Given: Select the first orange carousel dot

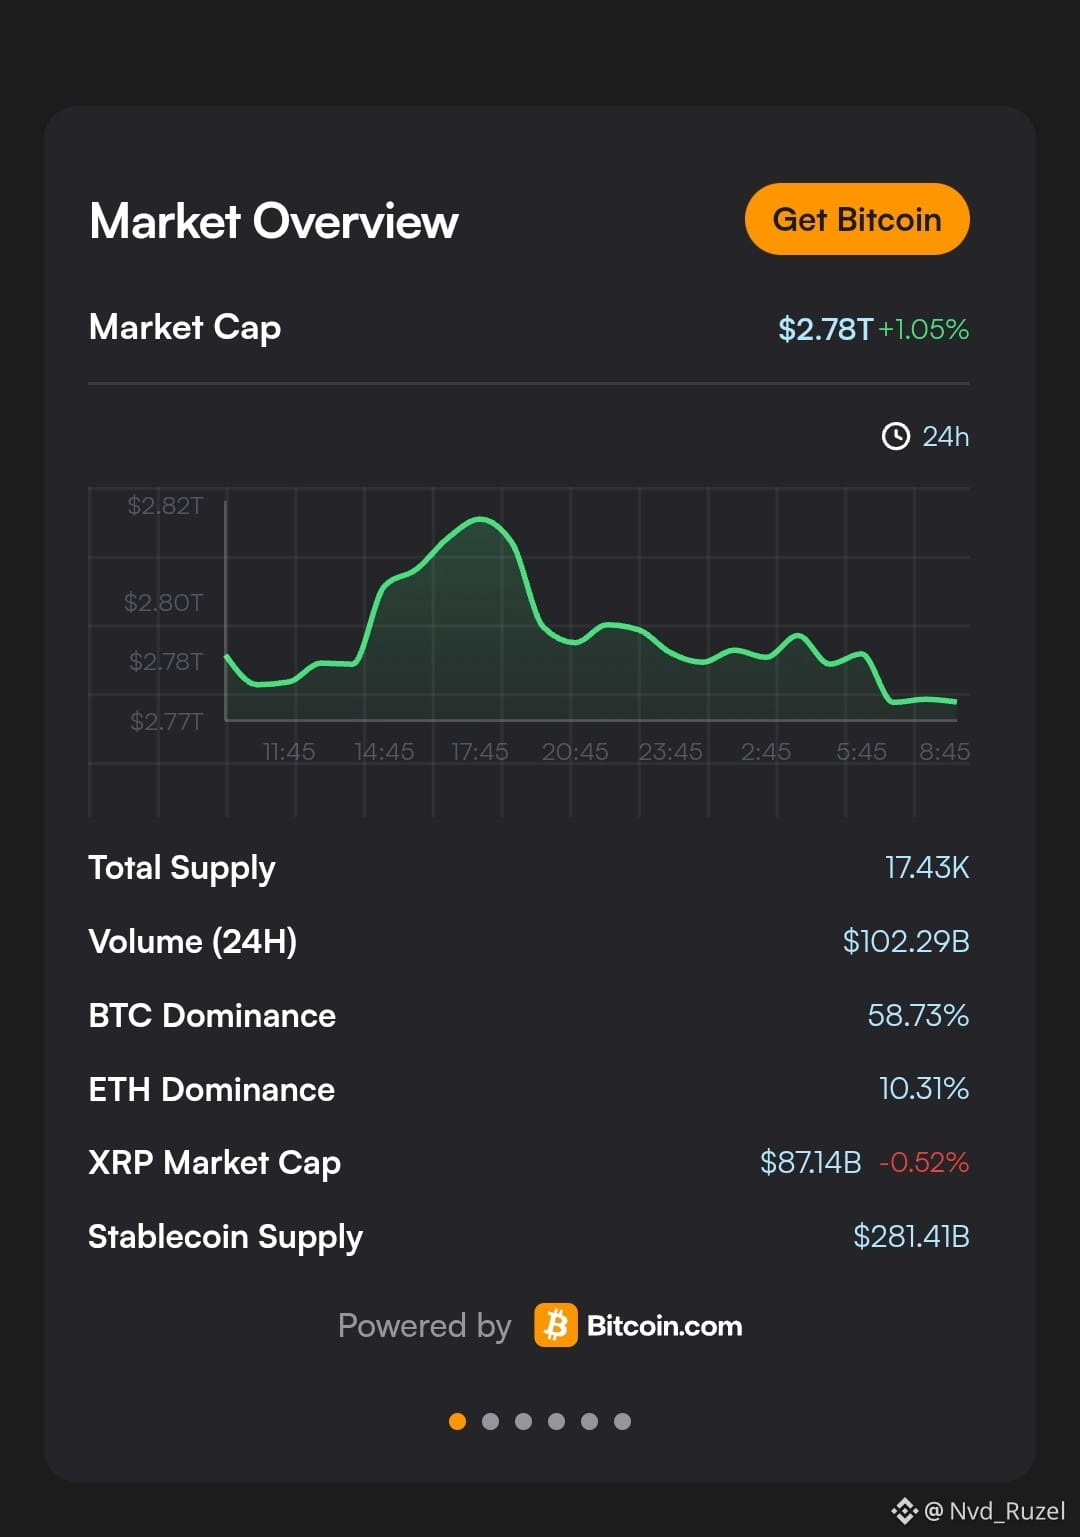Looking at the screenshot, I should (457, 1421).
